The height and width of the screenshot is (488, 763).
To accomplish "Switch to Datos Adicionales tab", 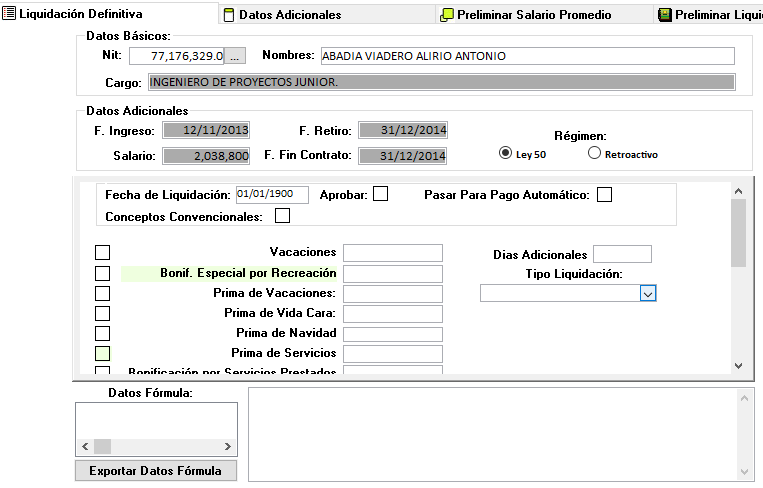I will (290, 15).
